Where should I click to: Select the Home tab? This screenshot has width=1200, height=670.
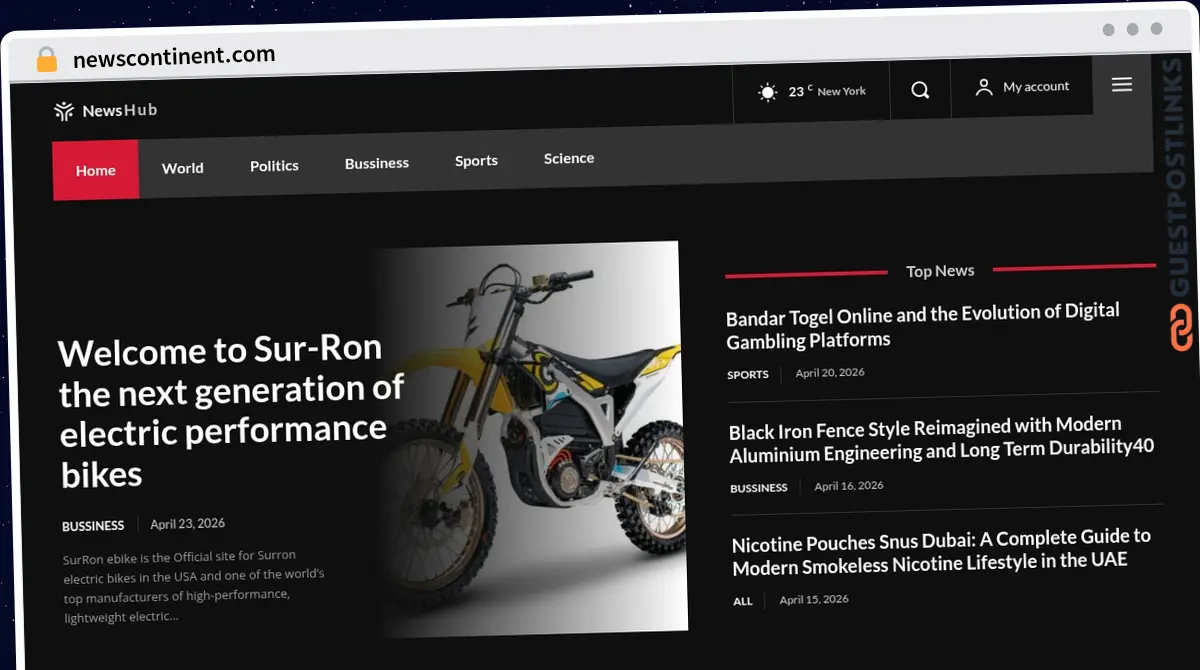[96, 170]
